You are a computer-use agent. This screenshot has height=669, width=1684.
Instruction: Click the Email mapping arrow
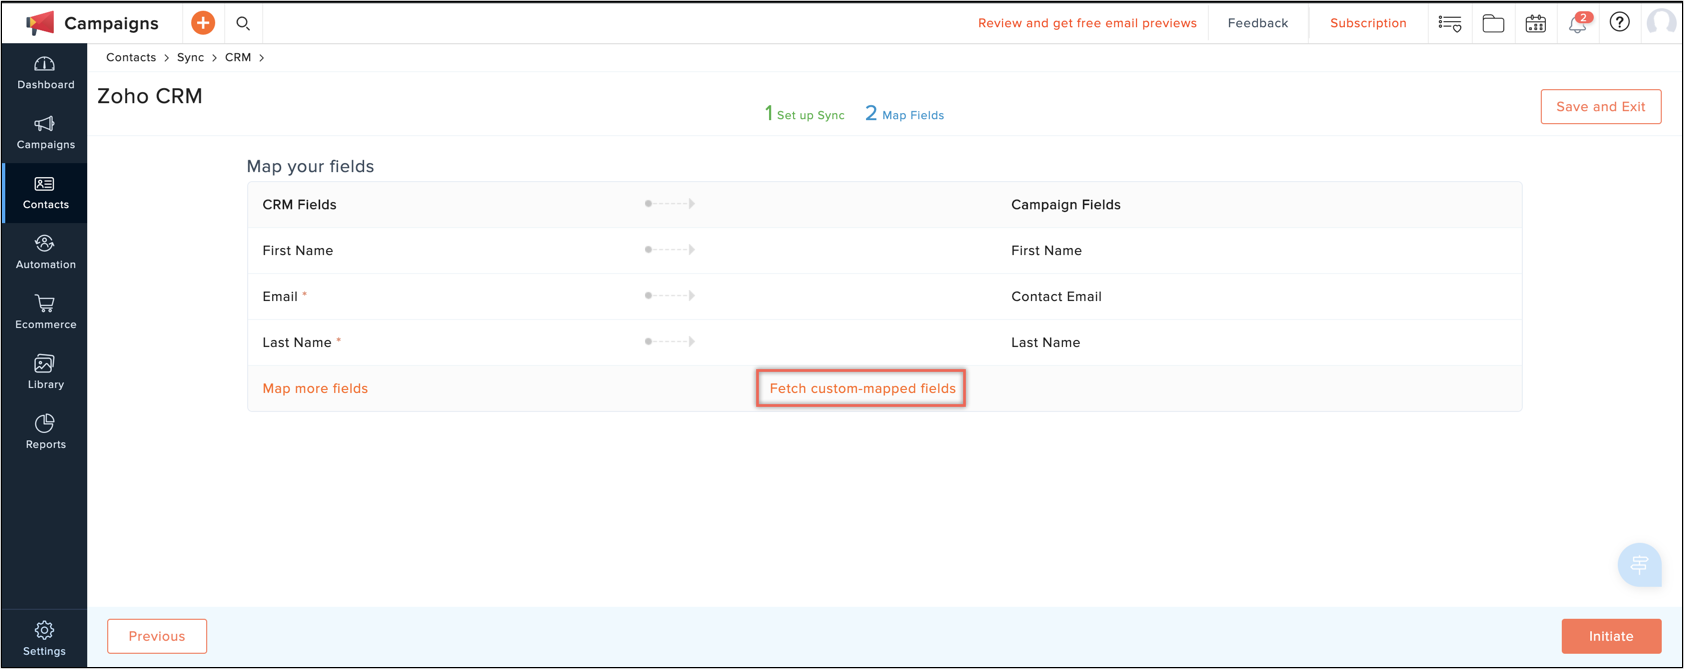[670, 296]
